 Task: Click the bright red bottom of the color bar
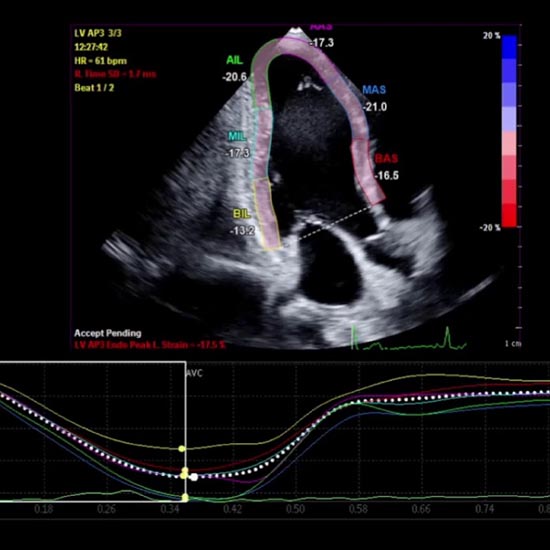coord(509,215)
